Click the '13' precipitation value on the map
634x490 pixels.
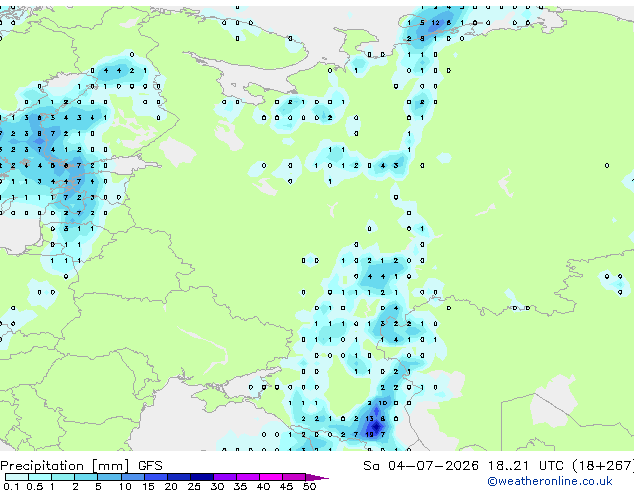[x=369, y=419]
